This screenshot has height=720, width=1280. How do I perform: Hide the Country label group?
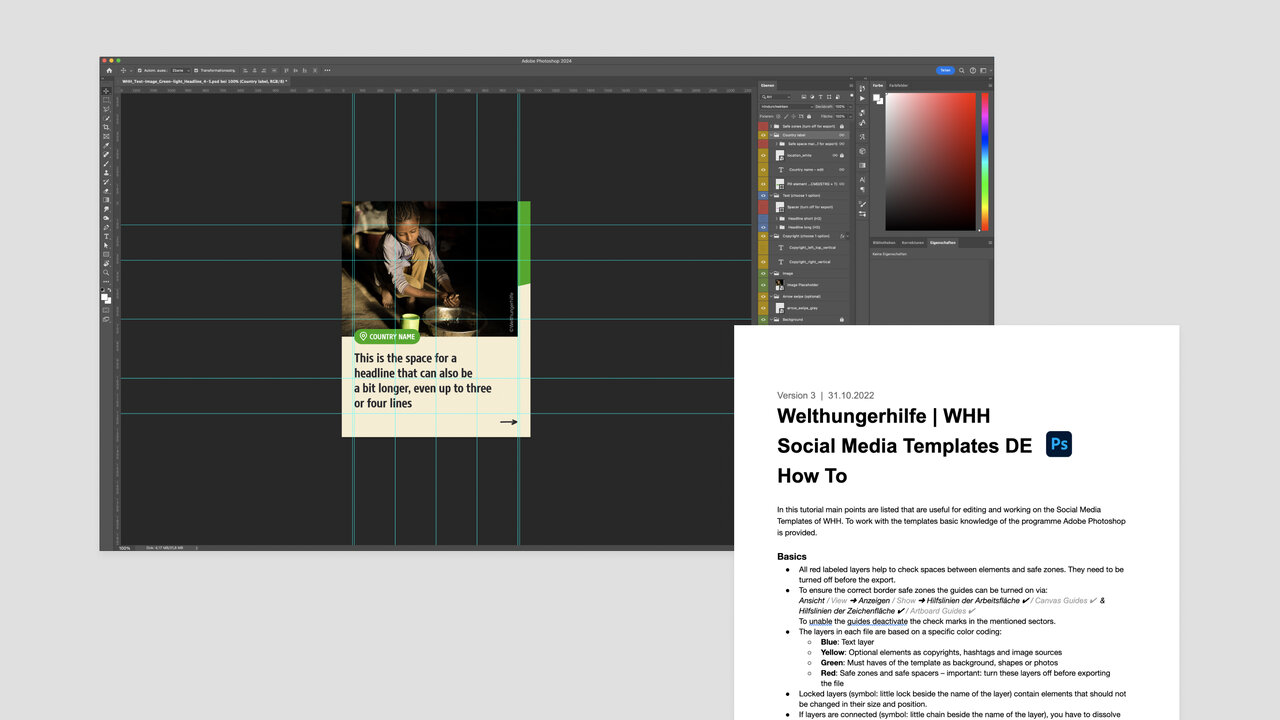pyautogui.click(x=763, y=135)
